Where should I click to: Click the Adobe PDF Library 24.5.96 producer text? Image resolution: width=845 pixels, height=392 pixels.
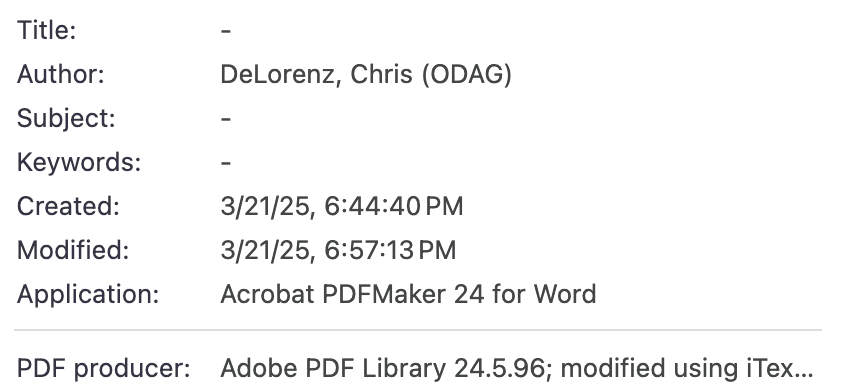[x=383, y=368]
